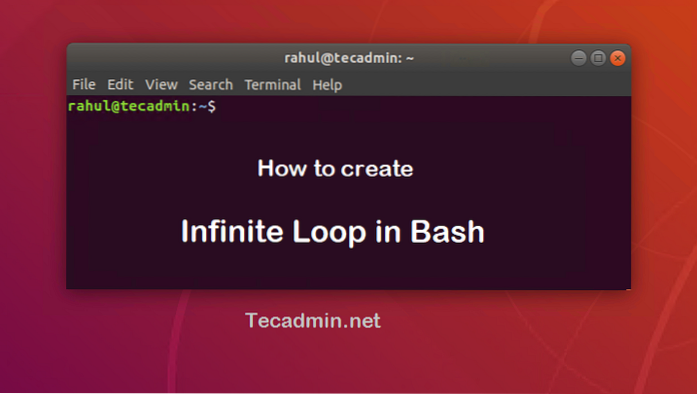This screenshot has height=394, width=697.
Task: Open the Search menu
Action: click(x=211, y=84)
